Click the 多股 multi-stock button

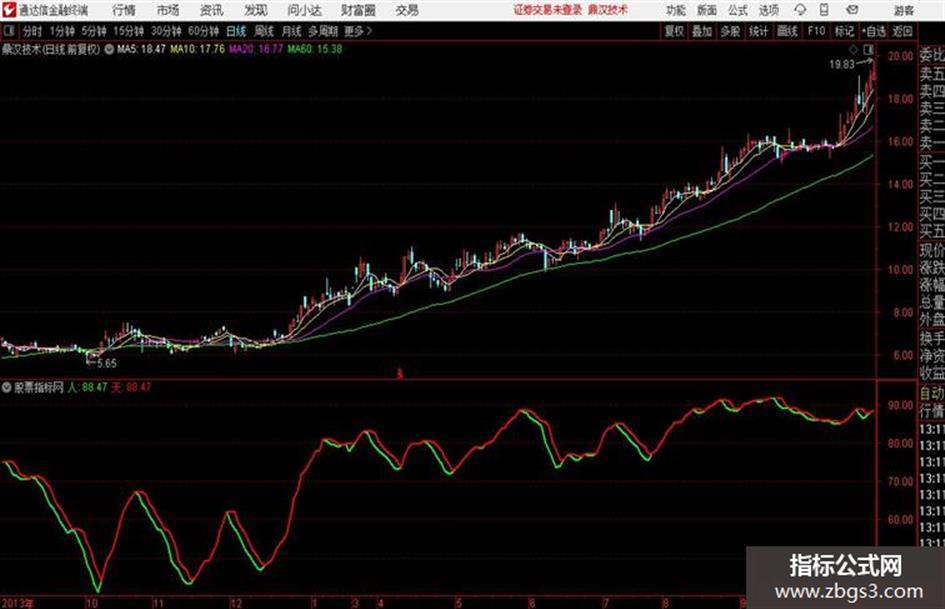coord(730,31)
